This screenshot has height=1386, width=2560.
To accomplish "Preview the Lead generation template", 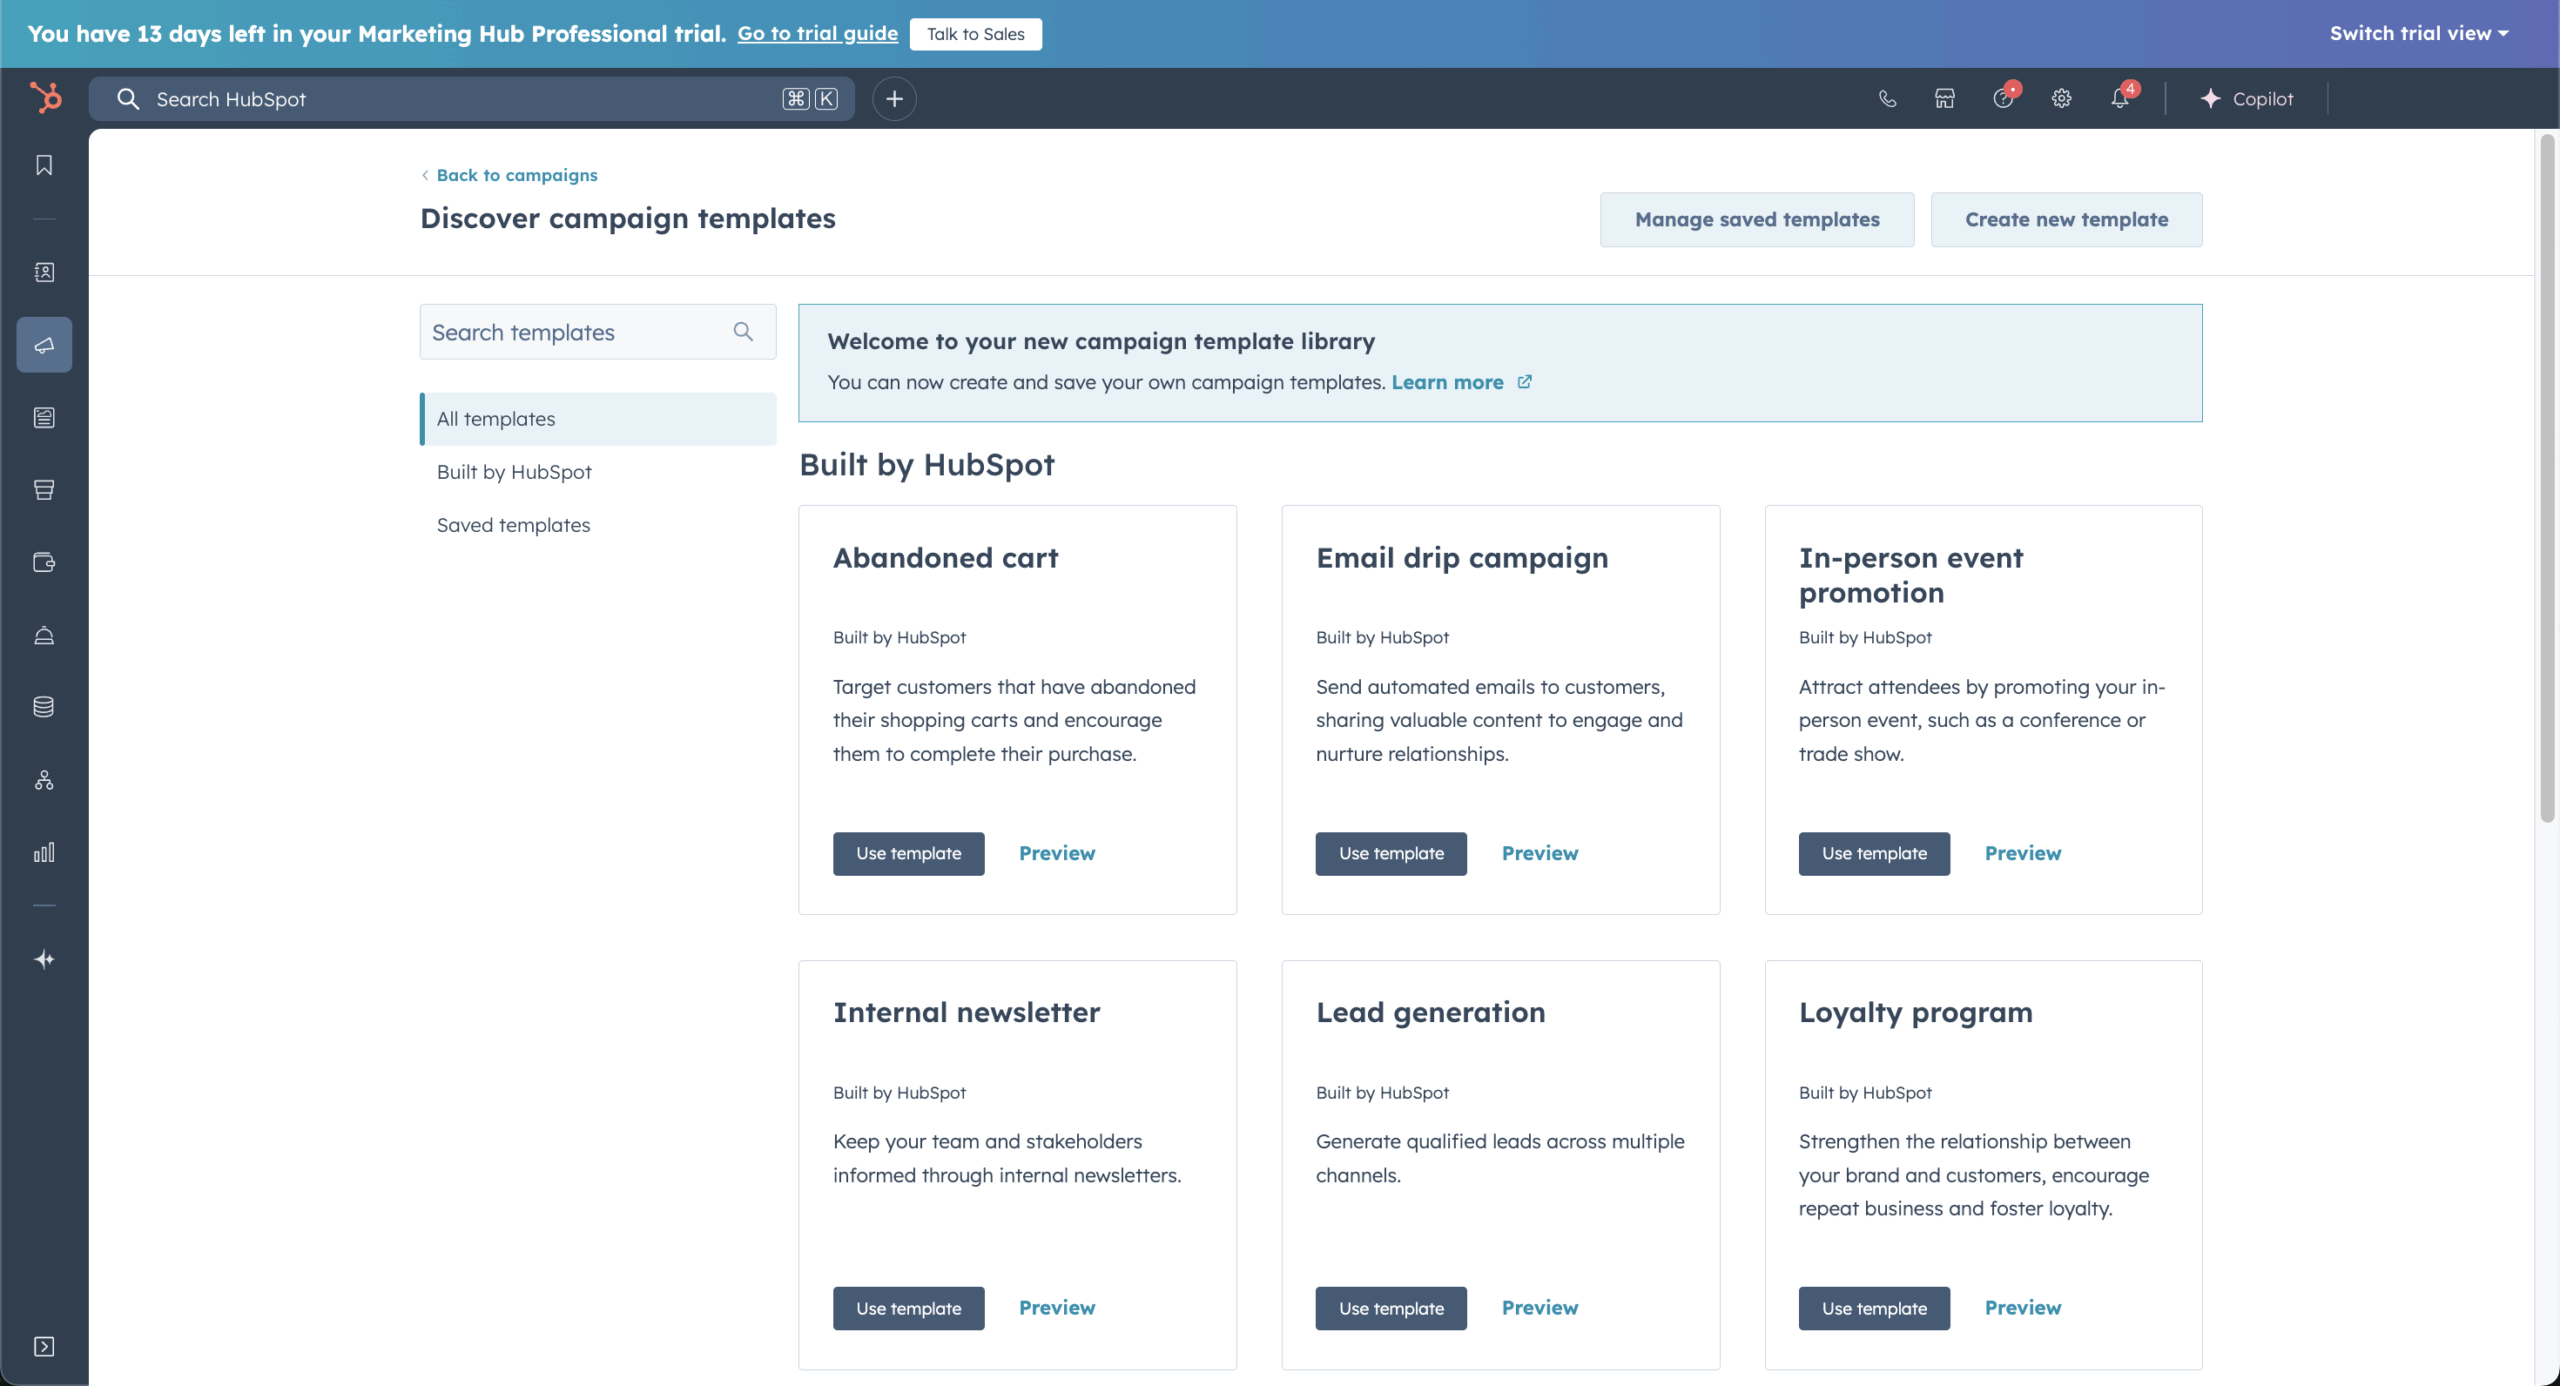I will pos(1540,1307).
